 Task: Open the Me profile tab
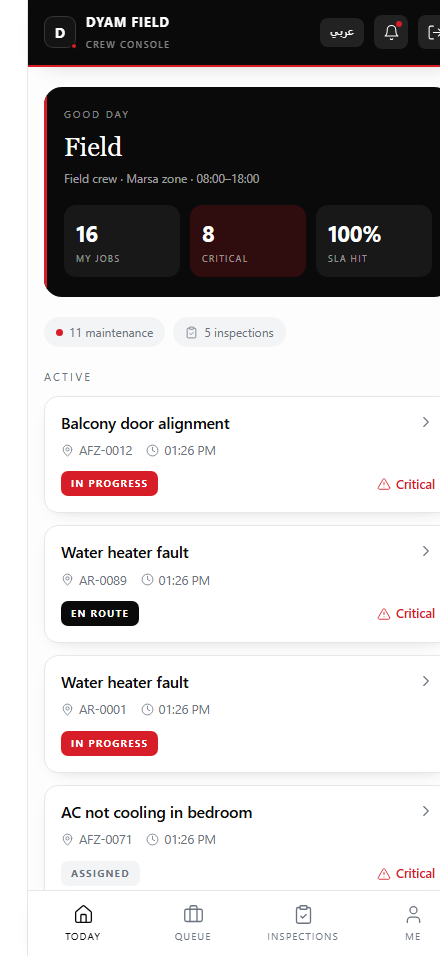(413, 923)
